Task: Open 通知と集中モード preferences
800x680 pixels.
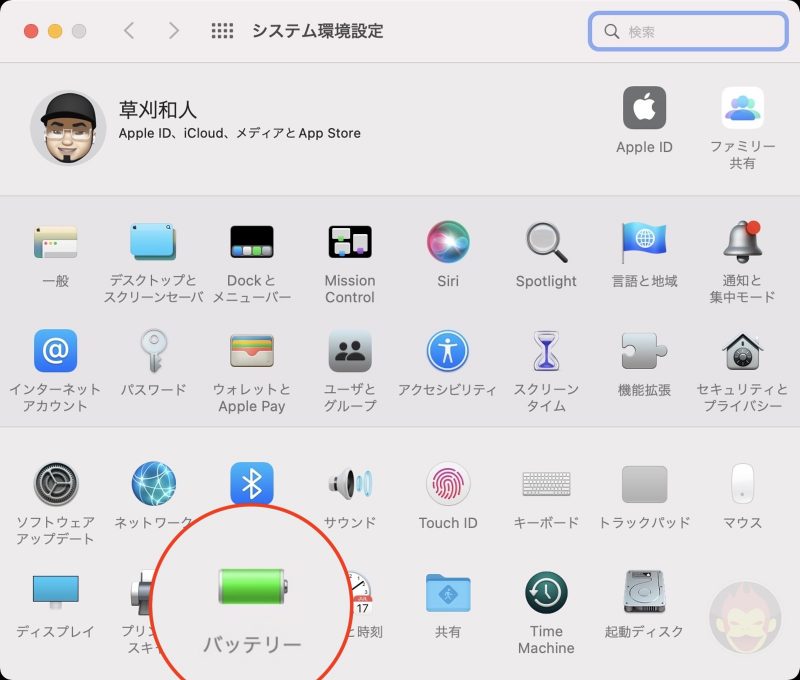Action: click(742, 243)
